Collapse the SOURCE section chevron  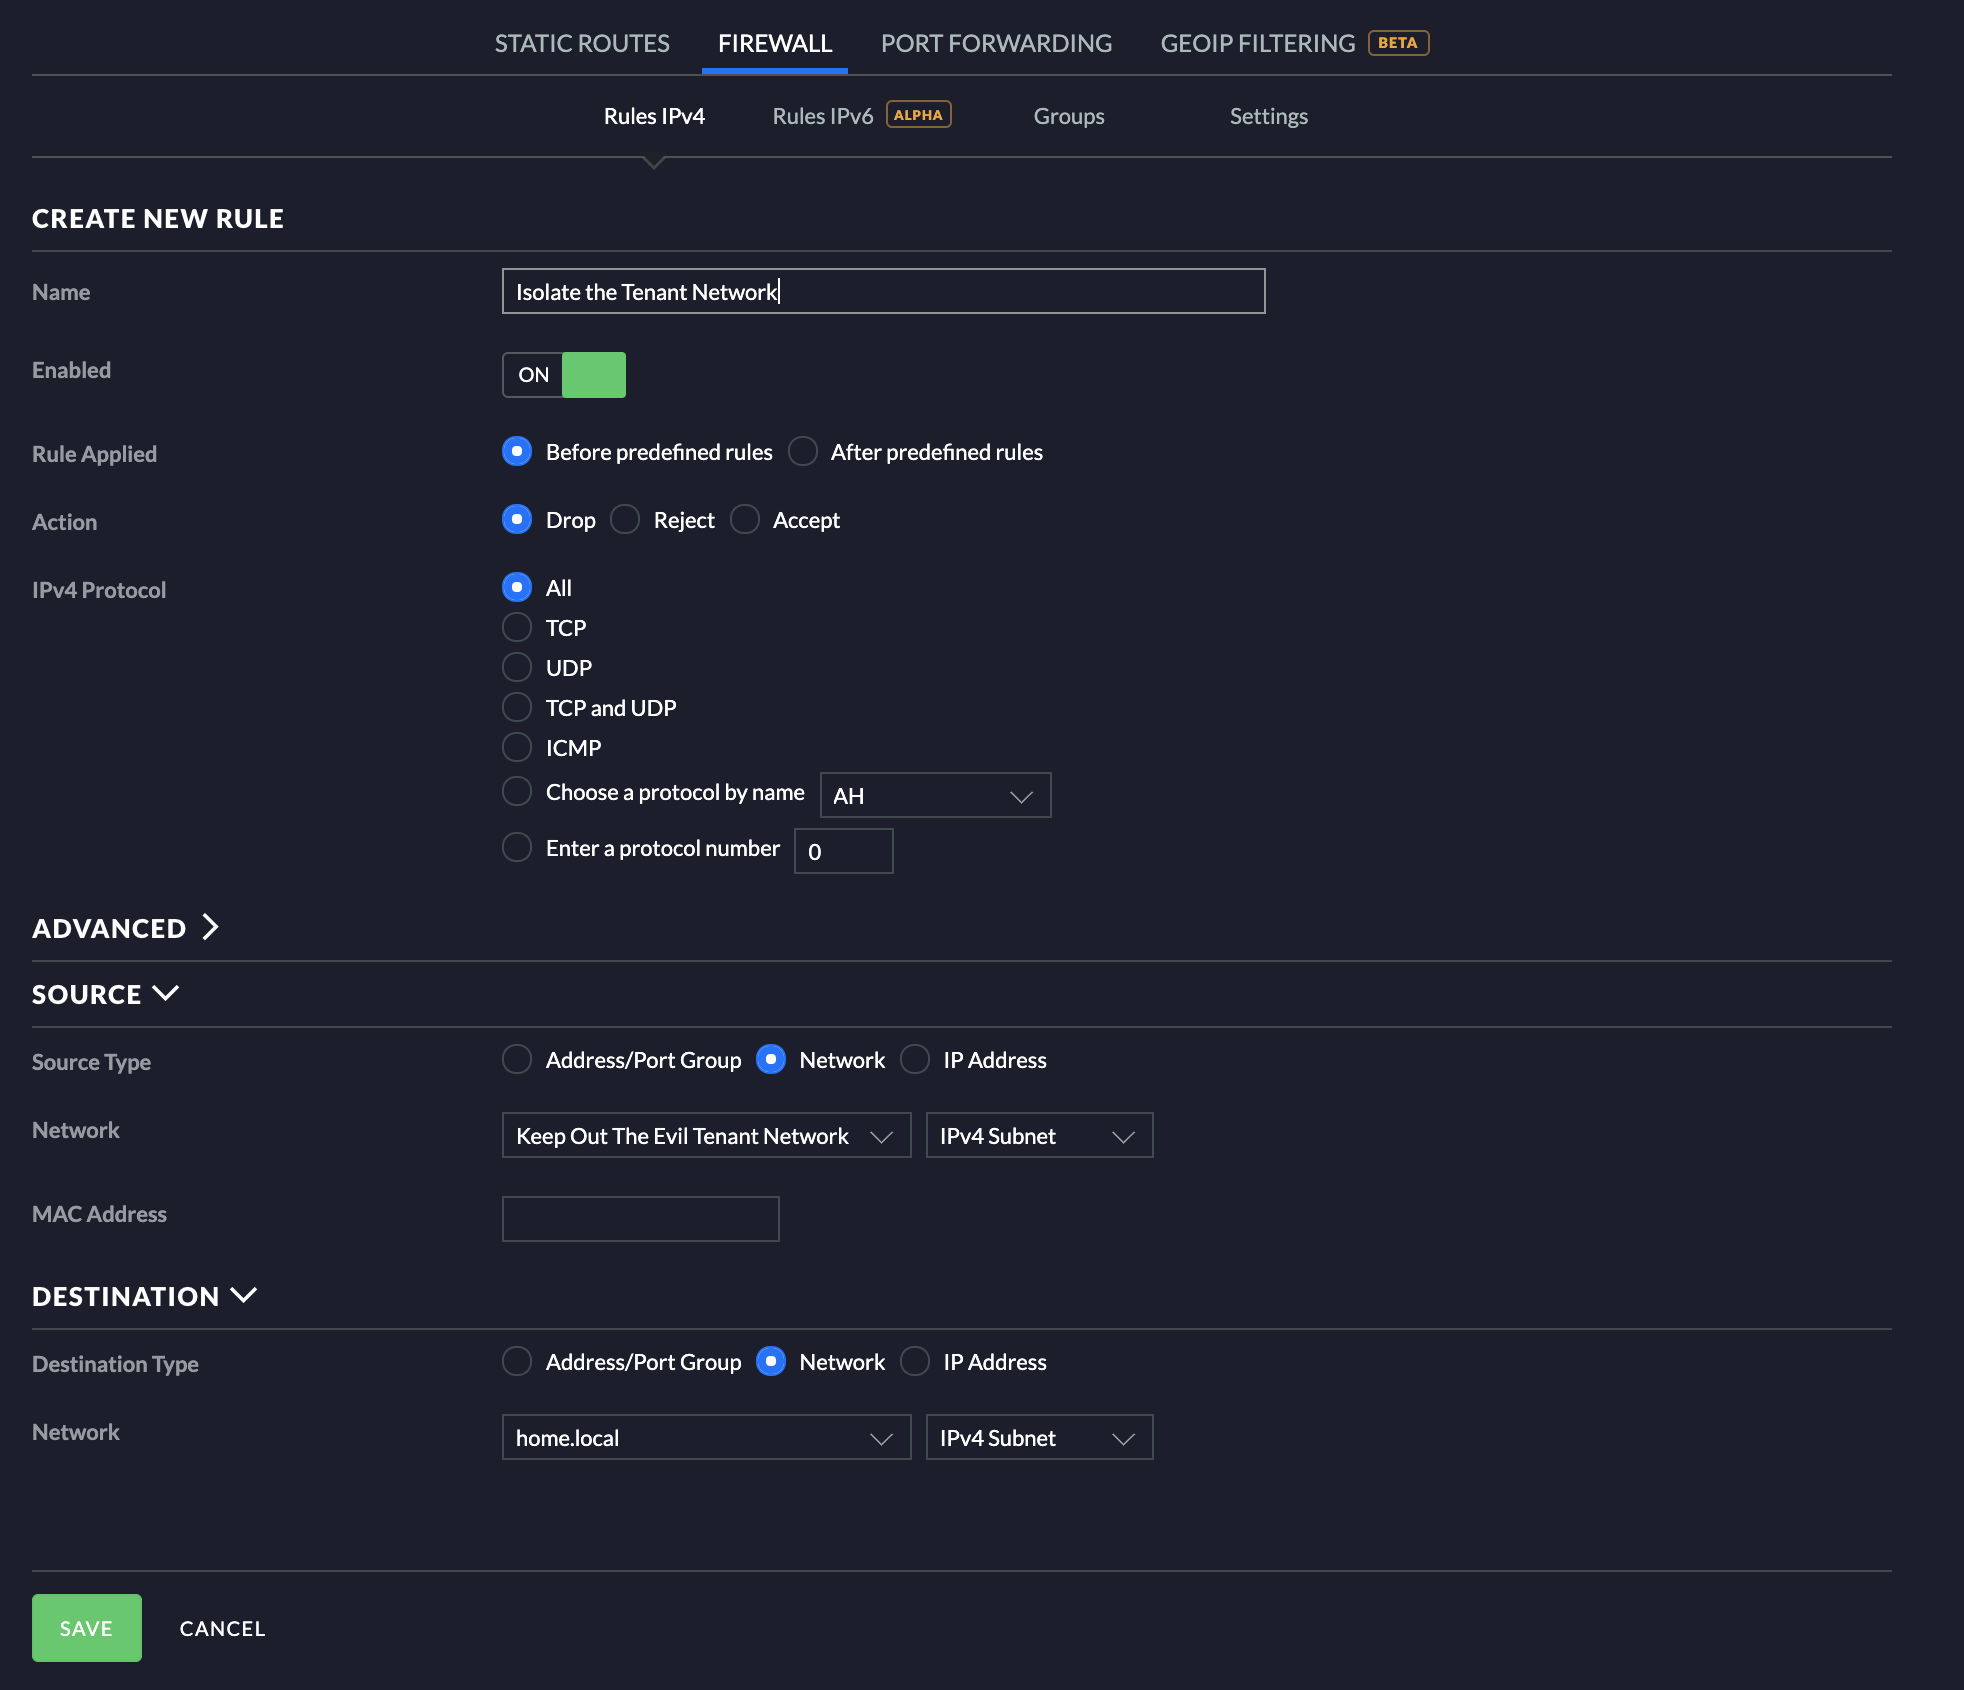(x=165, y=993)
